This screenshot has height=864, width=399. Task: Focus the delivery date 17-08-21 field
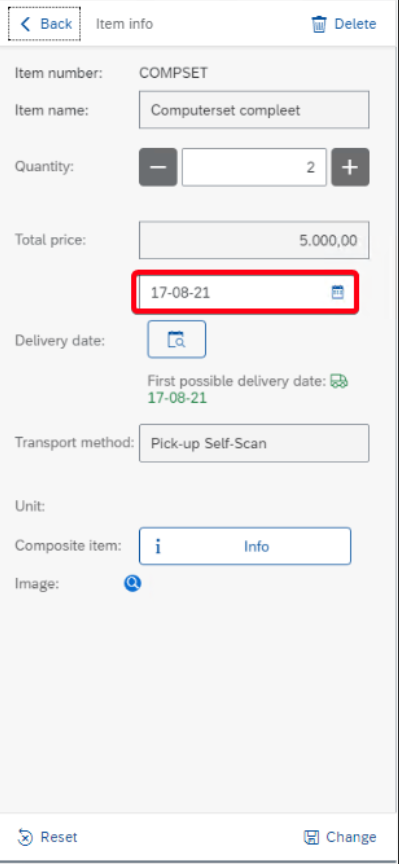point(245,293)
